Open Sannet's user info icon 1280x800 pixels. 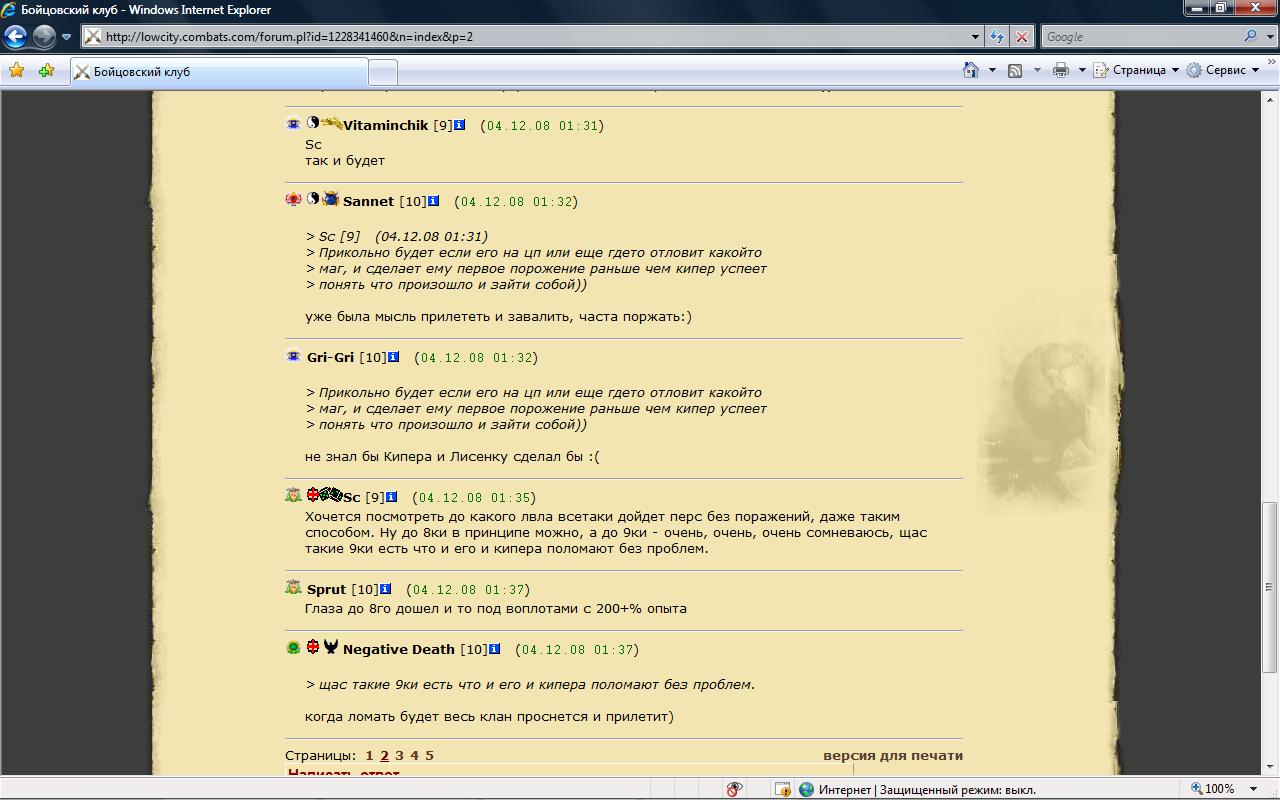pos(434,201)
